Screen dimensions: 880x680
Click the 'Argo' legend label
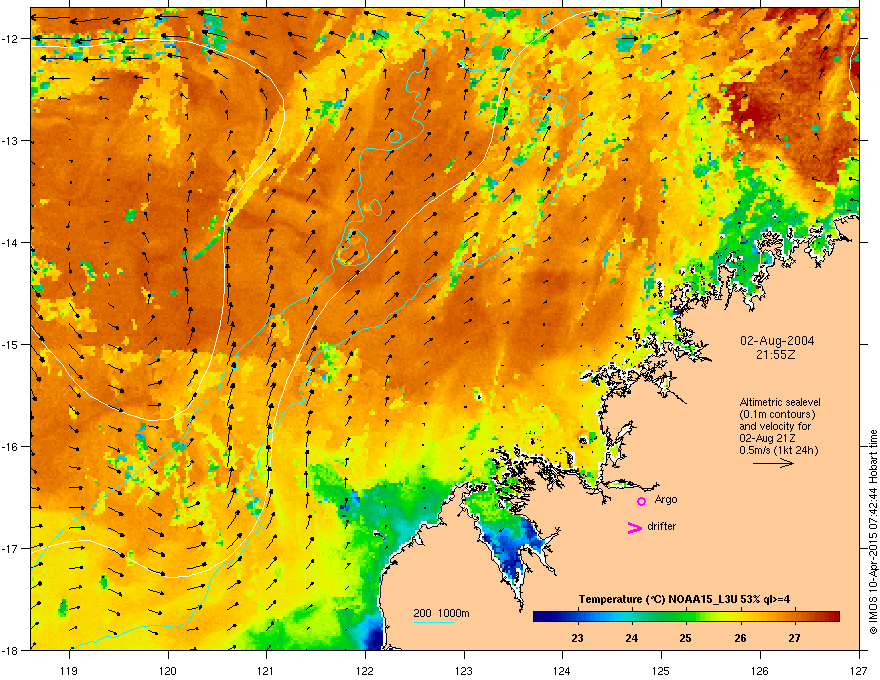[666, 499]
